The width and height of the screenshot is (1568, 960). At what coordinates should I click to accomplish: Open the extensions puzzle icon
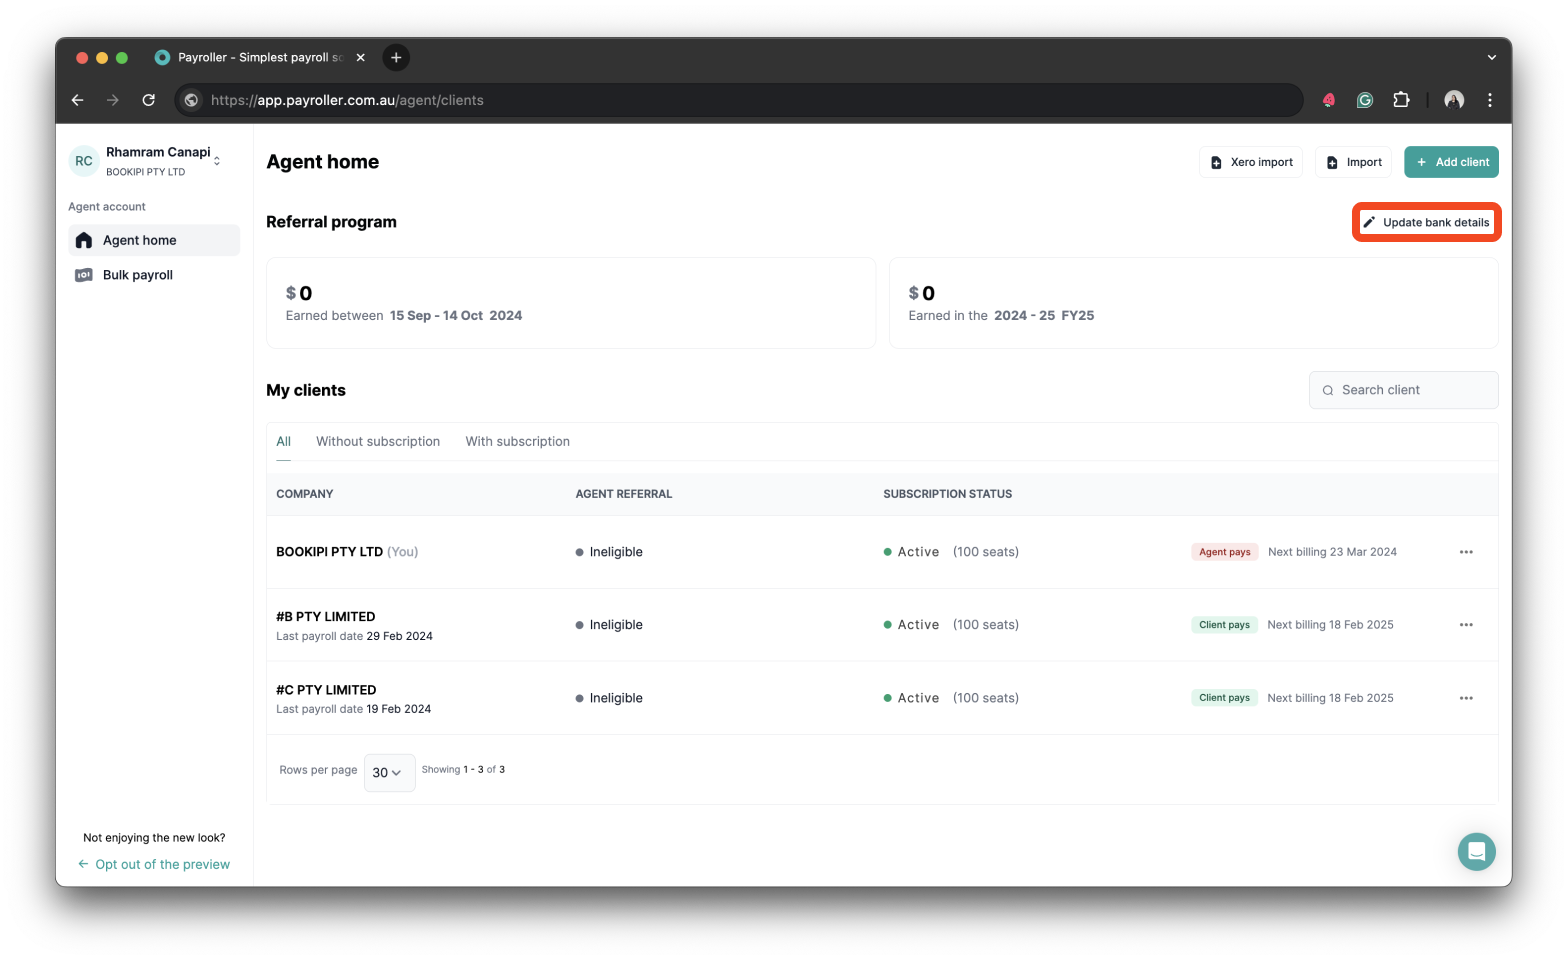click(1401, 100)
